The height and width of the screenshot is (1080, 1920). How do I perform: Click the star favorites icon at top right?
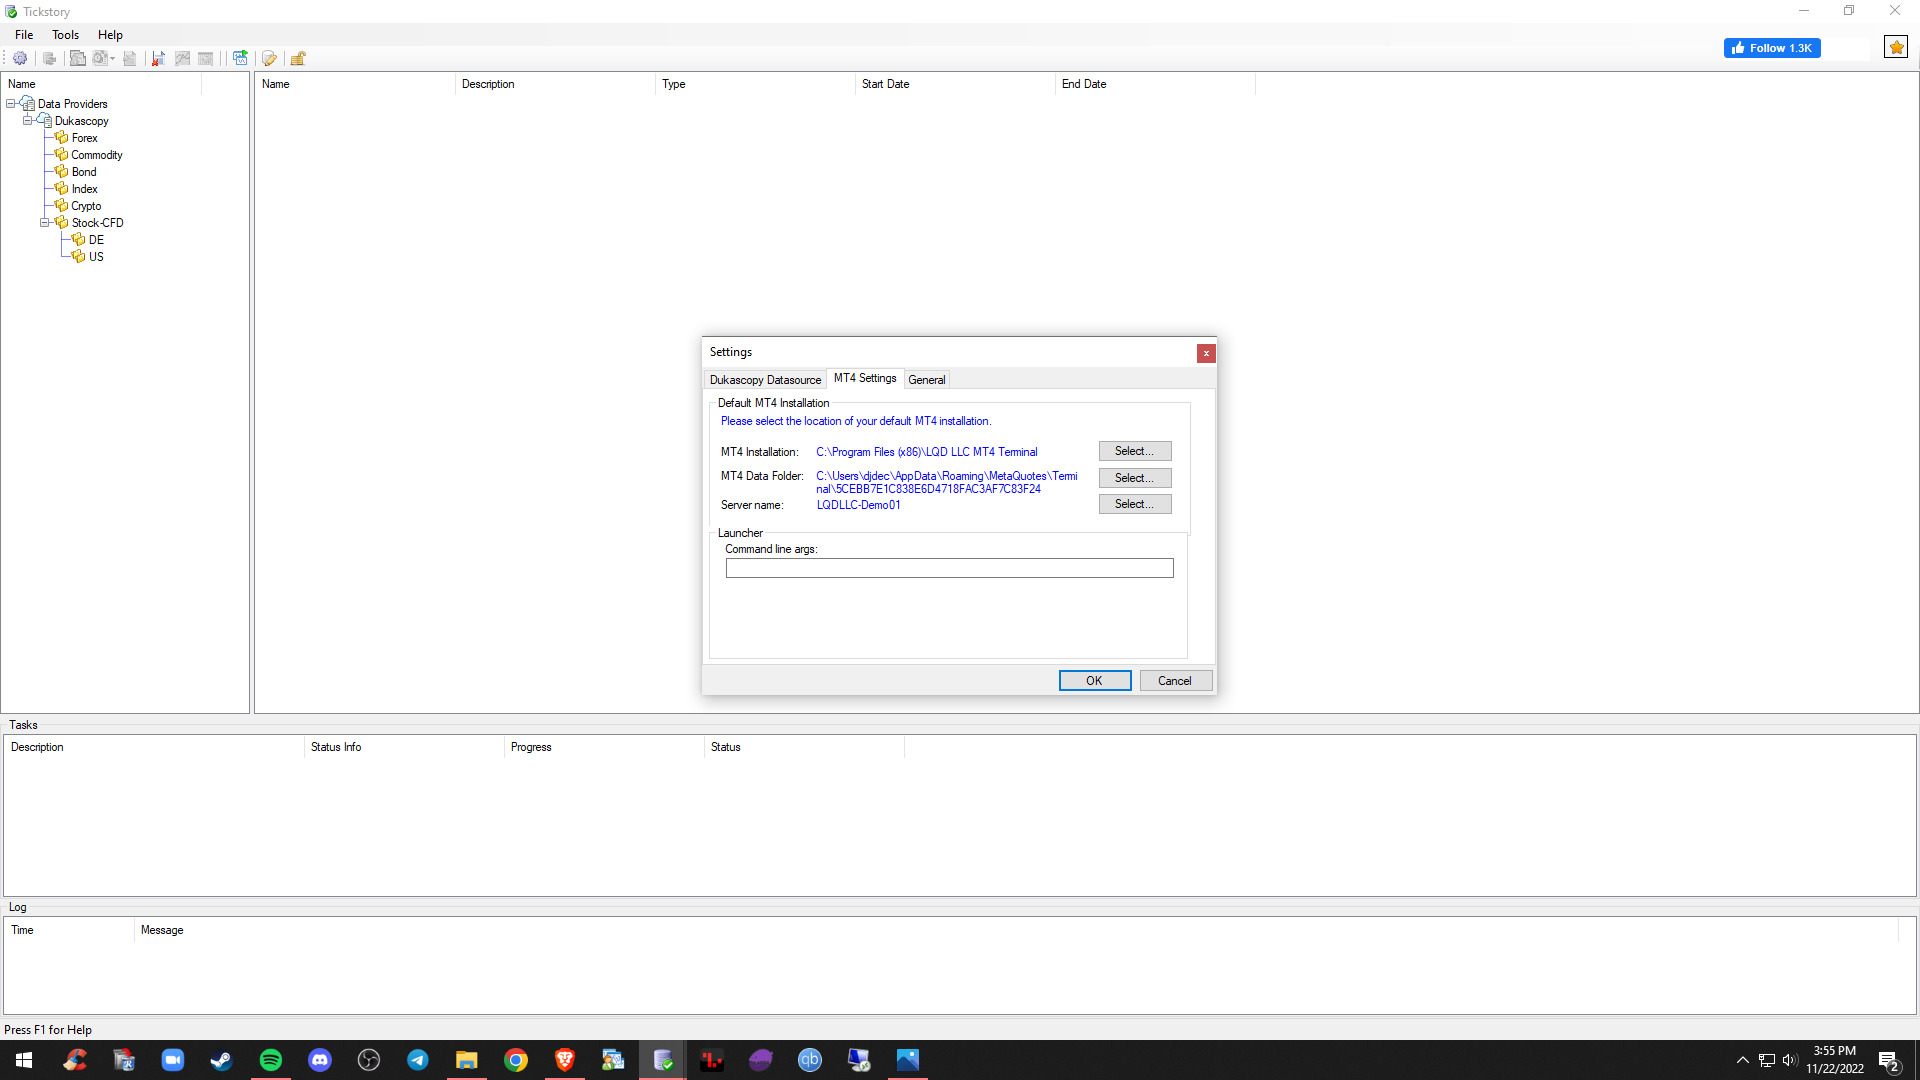pos(1896,47)
